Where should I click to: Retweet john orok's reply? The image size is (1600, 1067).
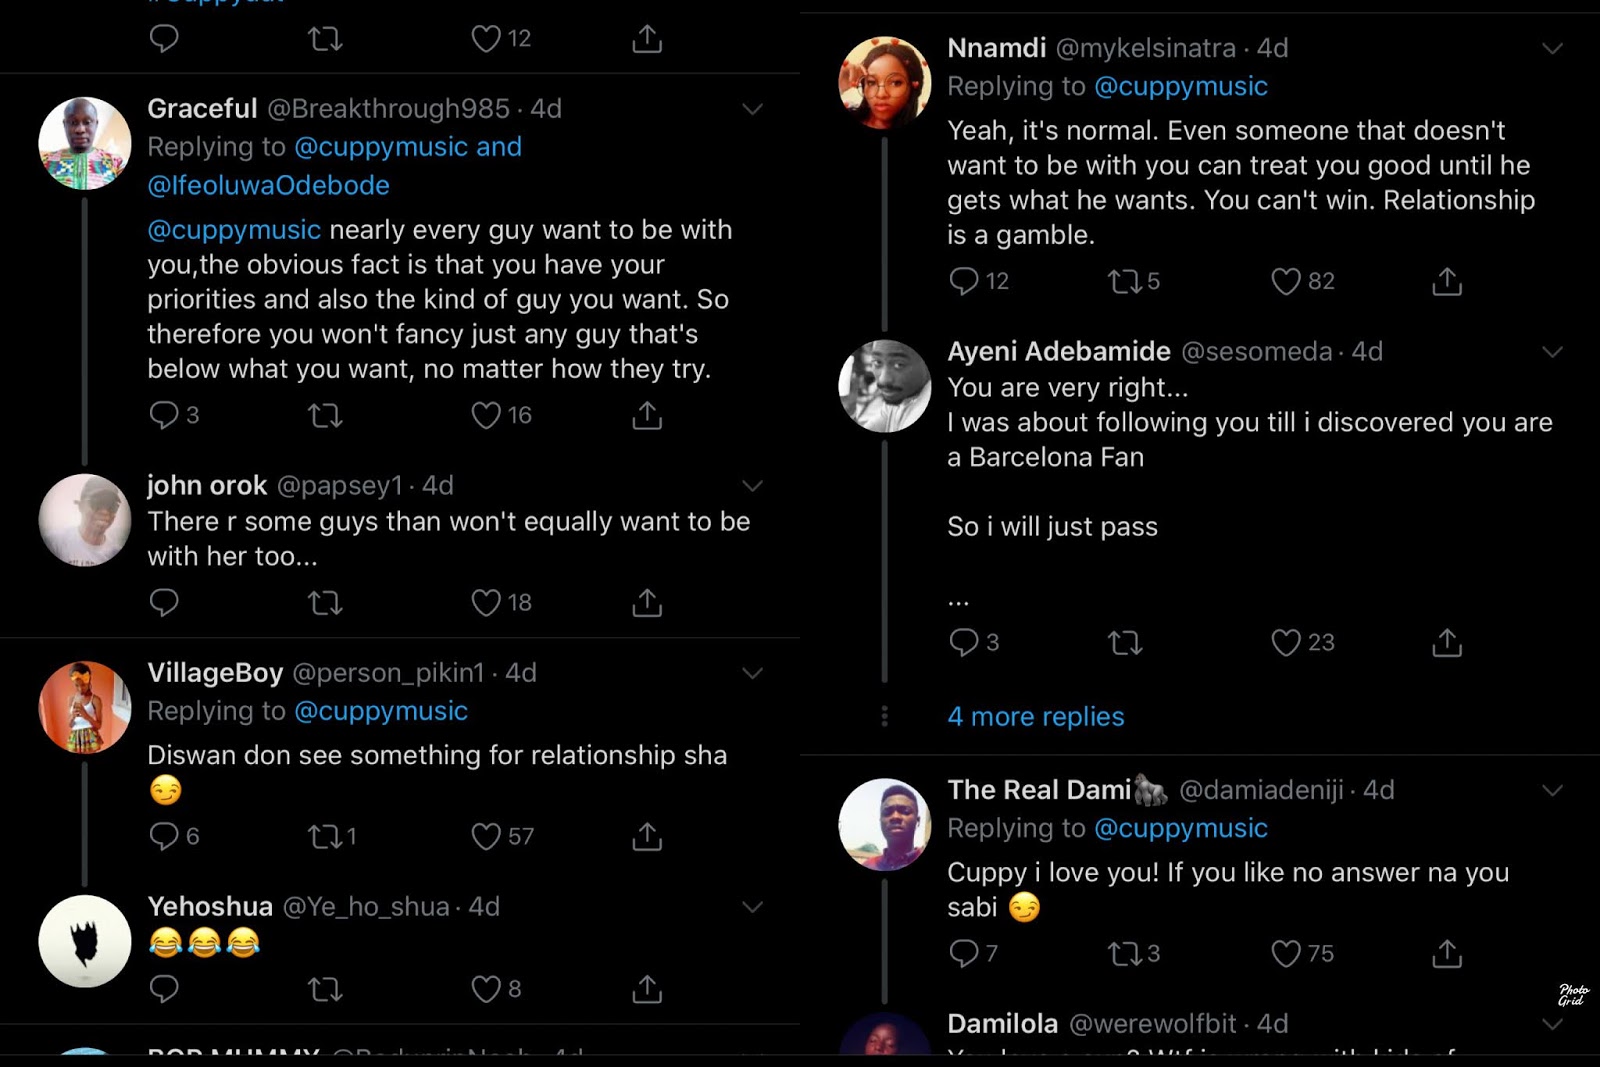[325, 603]
